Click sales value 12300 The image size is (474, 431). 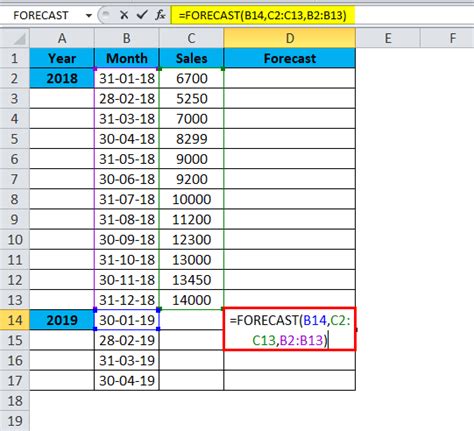coord(191,240)
